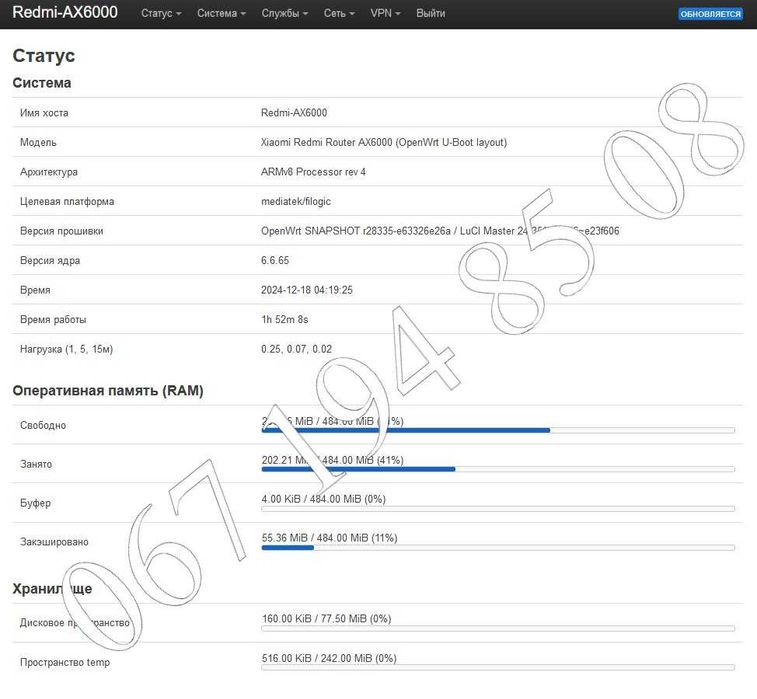Screen dimensions: 757x699
Task: Click the Занято memory progress bar
Action: 498,469
